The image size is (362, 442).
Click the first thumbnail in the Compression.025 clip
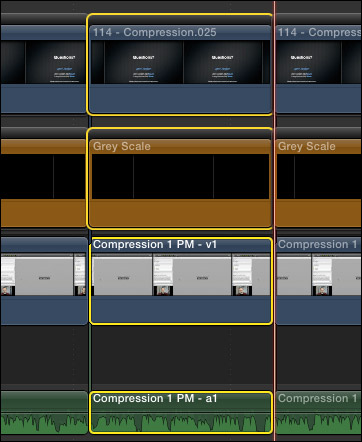(144, 62)
